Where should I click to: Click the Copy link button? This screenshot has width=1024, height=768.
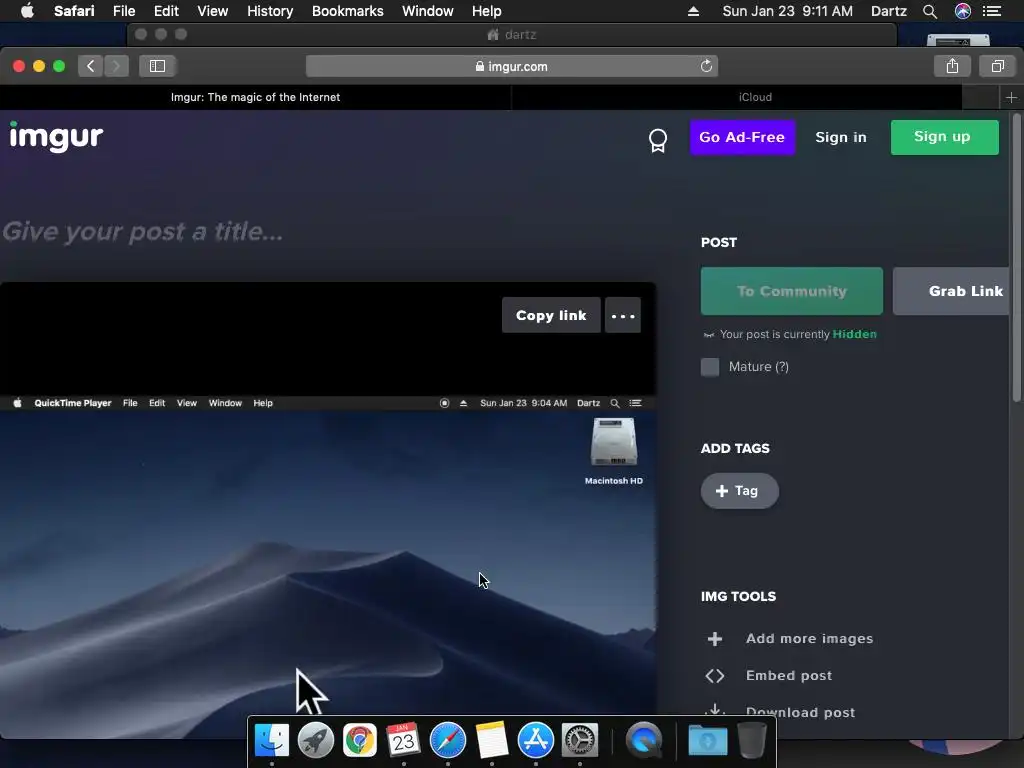click(x=551, y=315)
